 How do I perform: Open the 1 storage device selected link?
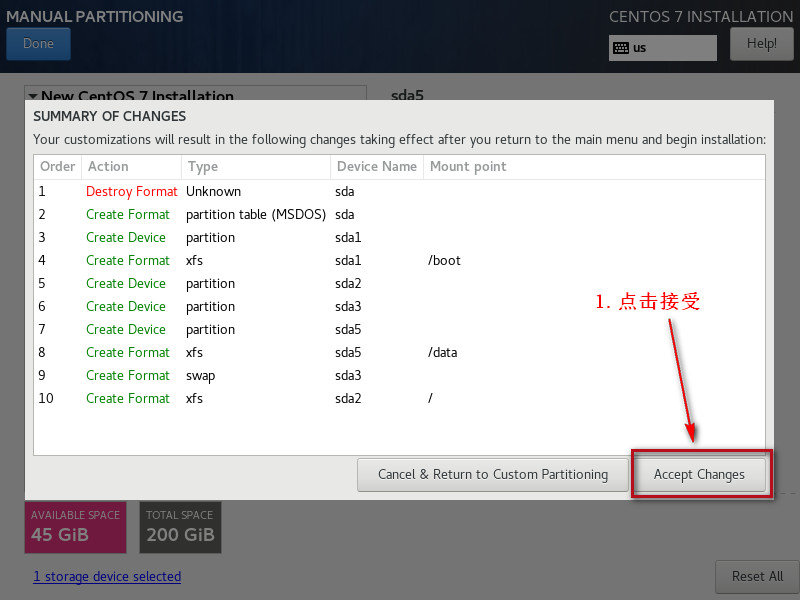tap(107, 577)
